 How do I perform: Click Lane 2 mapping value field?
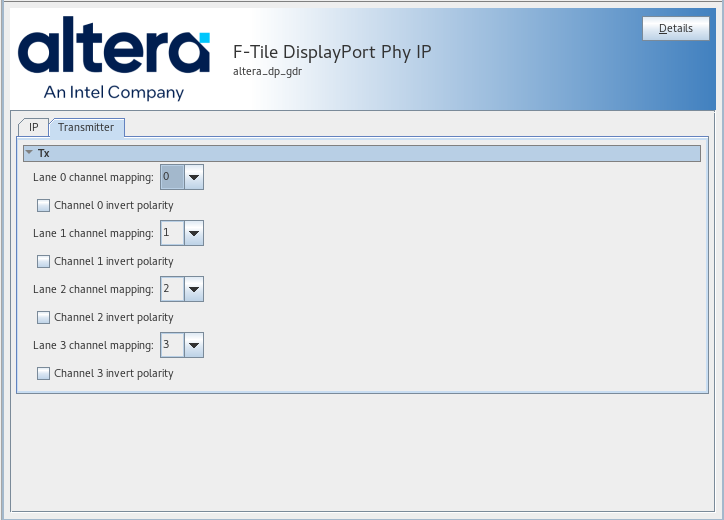(172, 289)
